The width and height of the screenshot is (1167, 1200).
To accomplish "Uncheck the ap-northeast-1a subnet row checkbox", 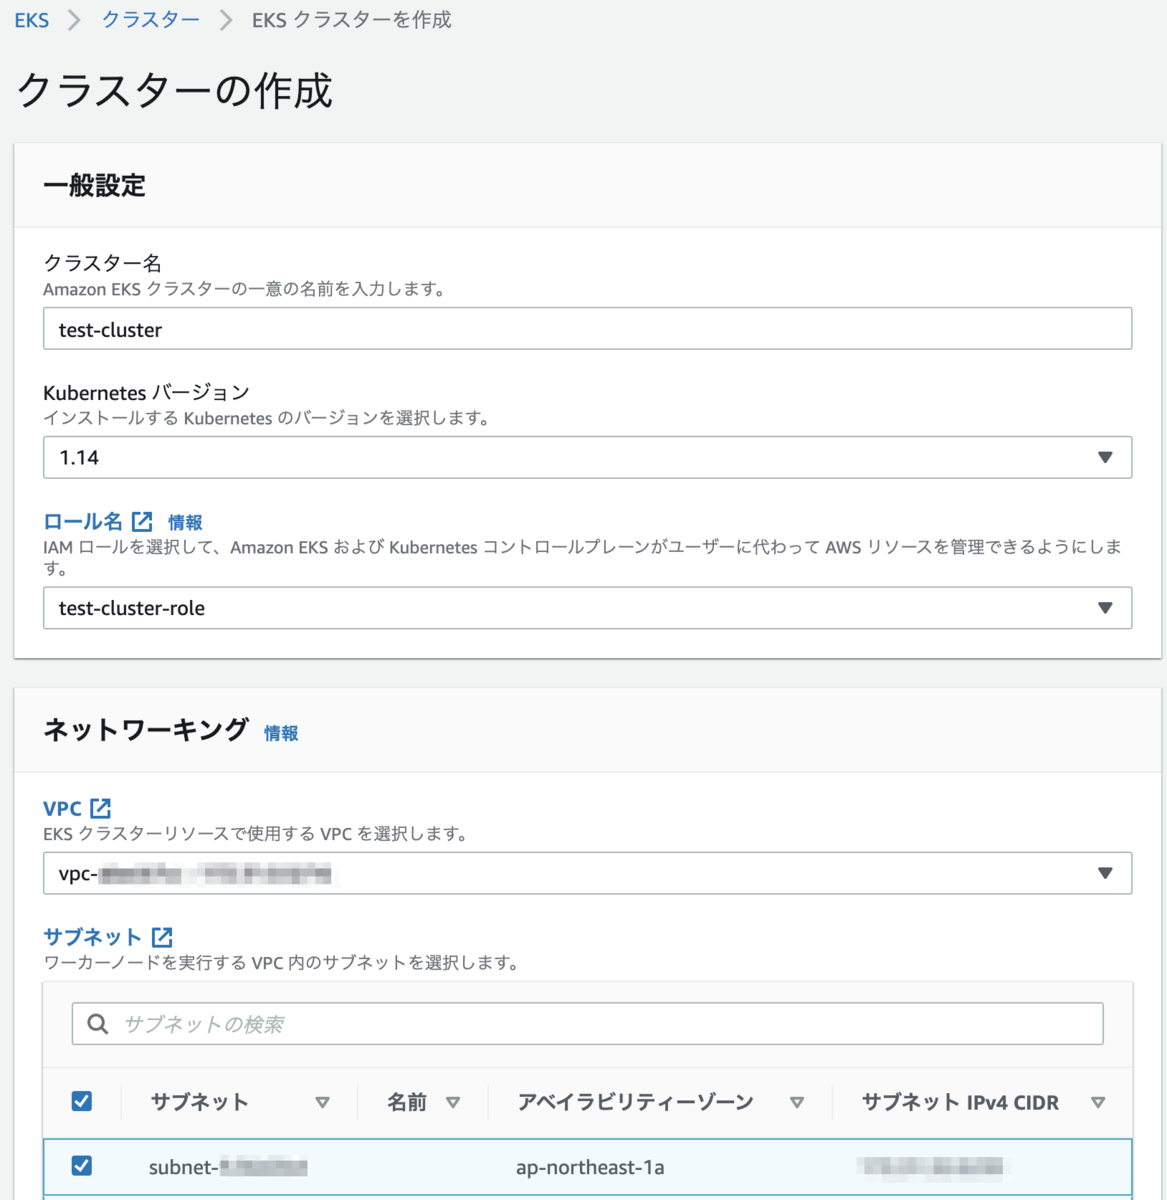I will click(82, 1165).
